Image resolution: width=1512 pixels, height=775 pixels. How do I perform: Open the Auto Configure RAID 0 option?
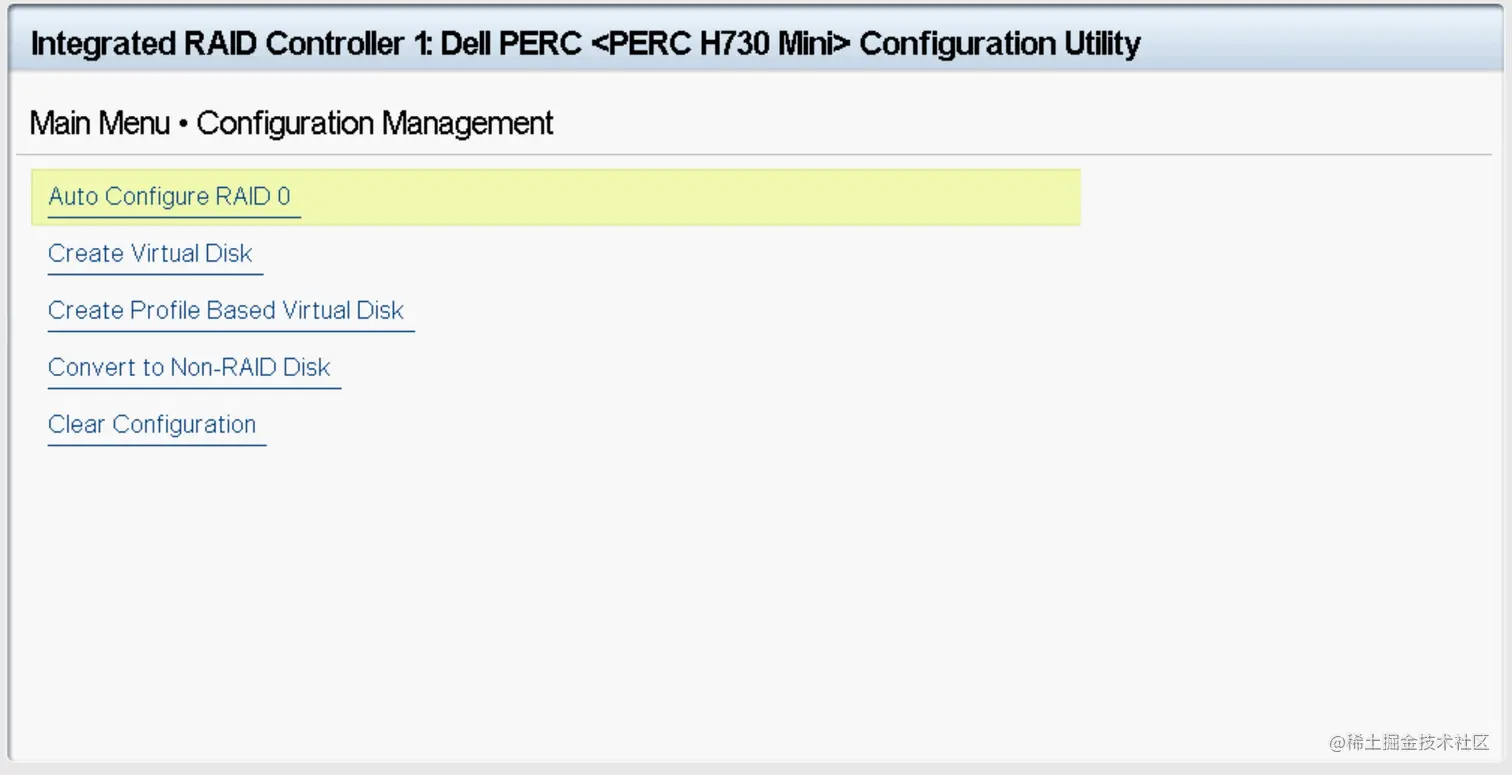coord(169,196)
